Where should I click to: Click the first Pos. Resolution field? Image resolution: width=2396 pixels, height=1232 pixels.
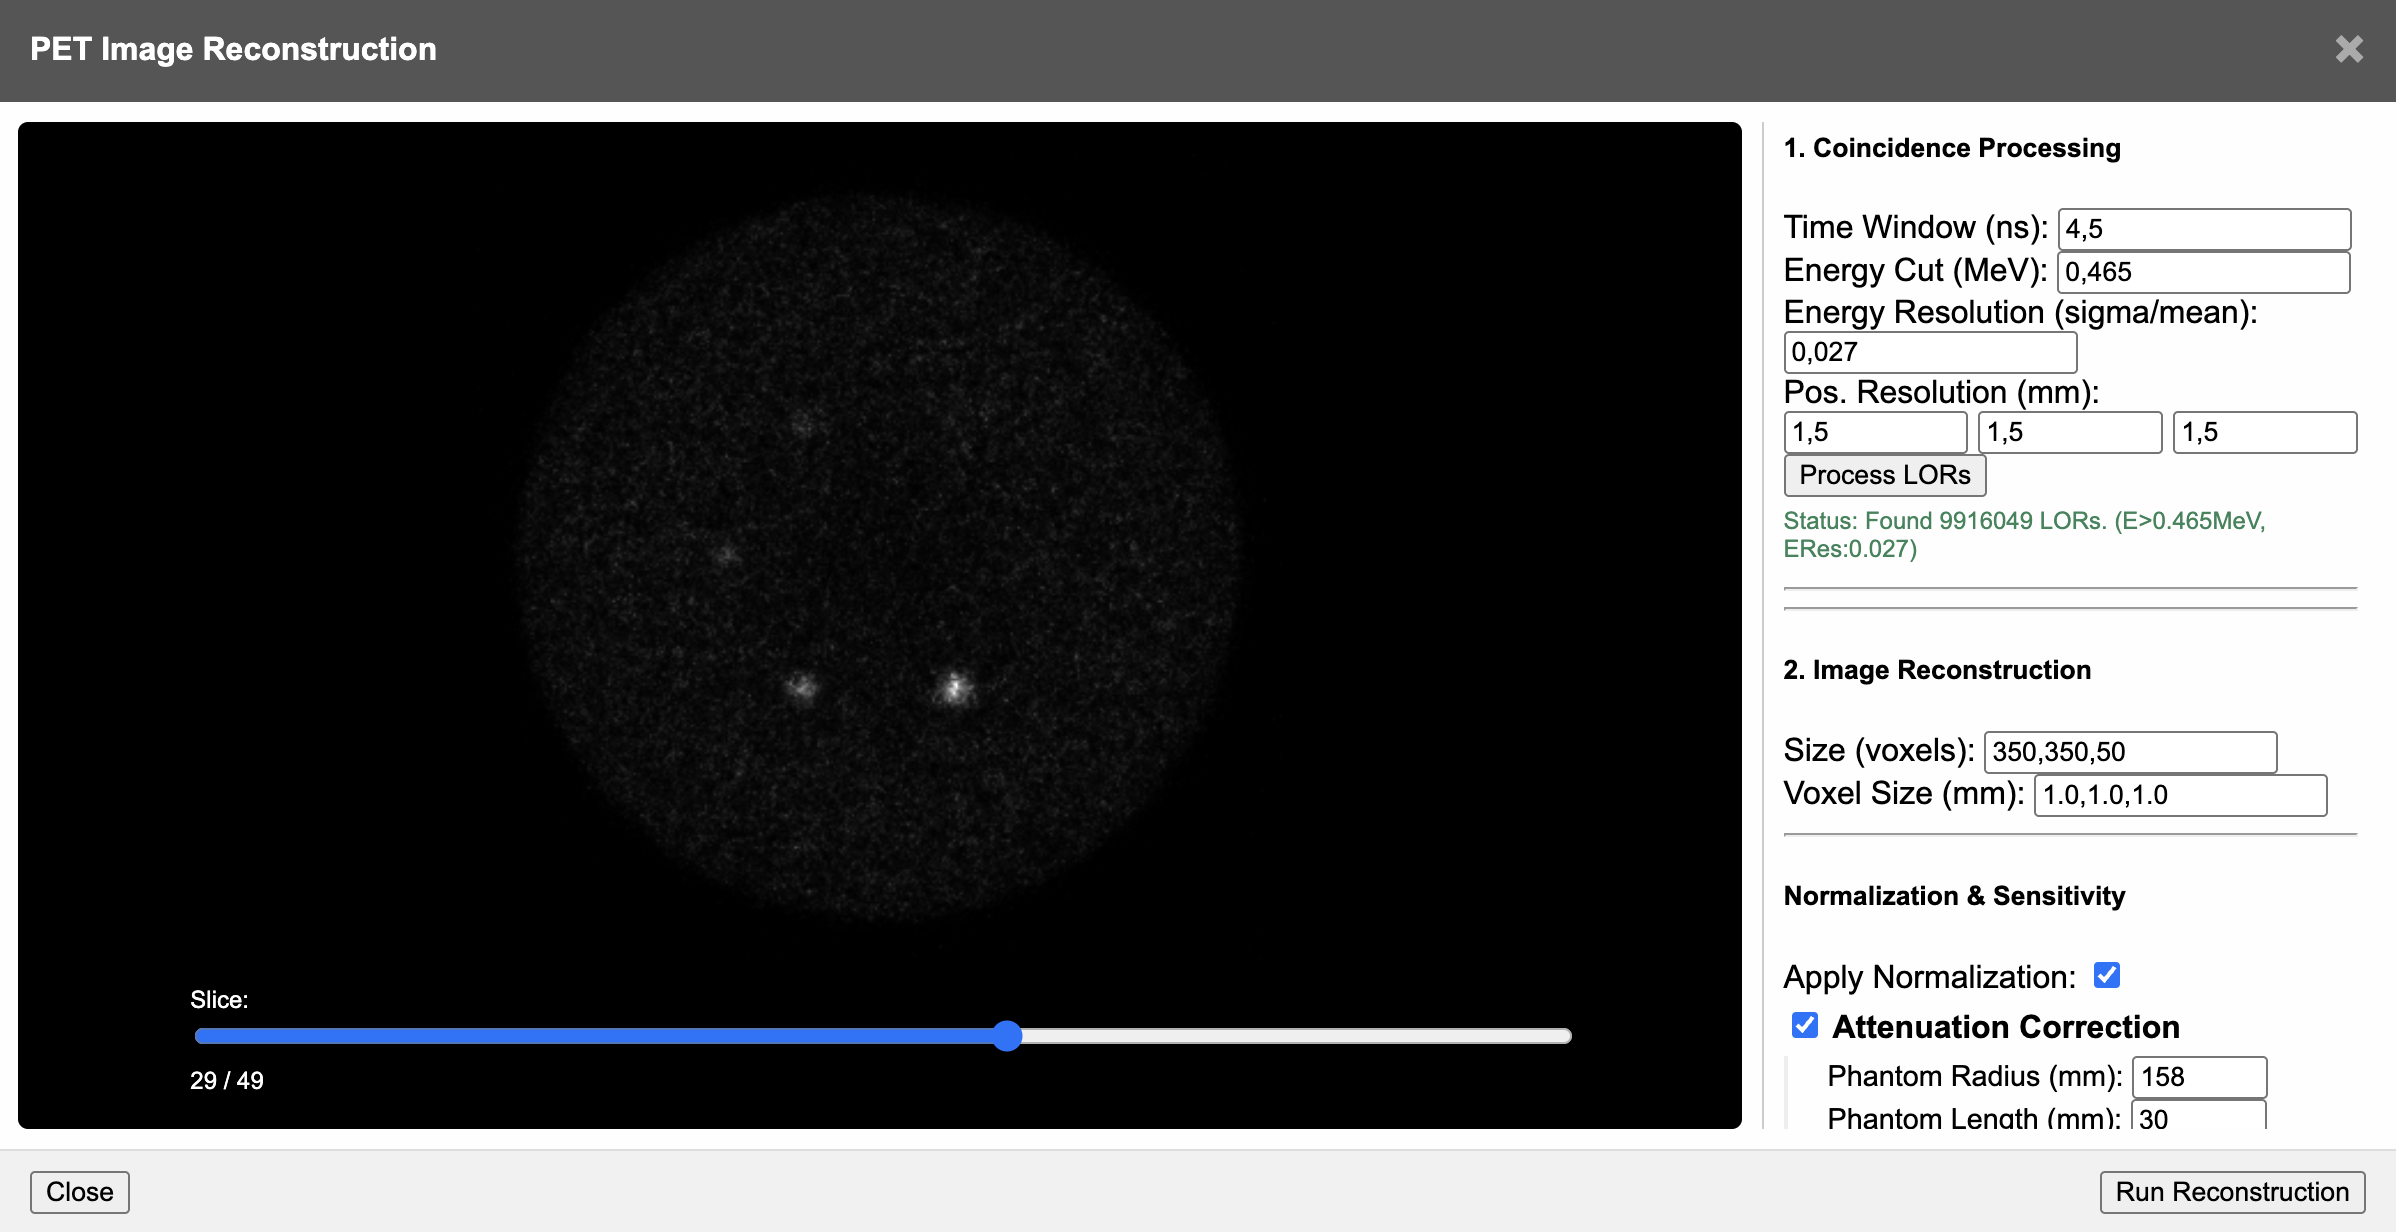1875,432
